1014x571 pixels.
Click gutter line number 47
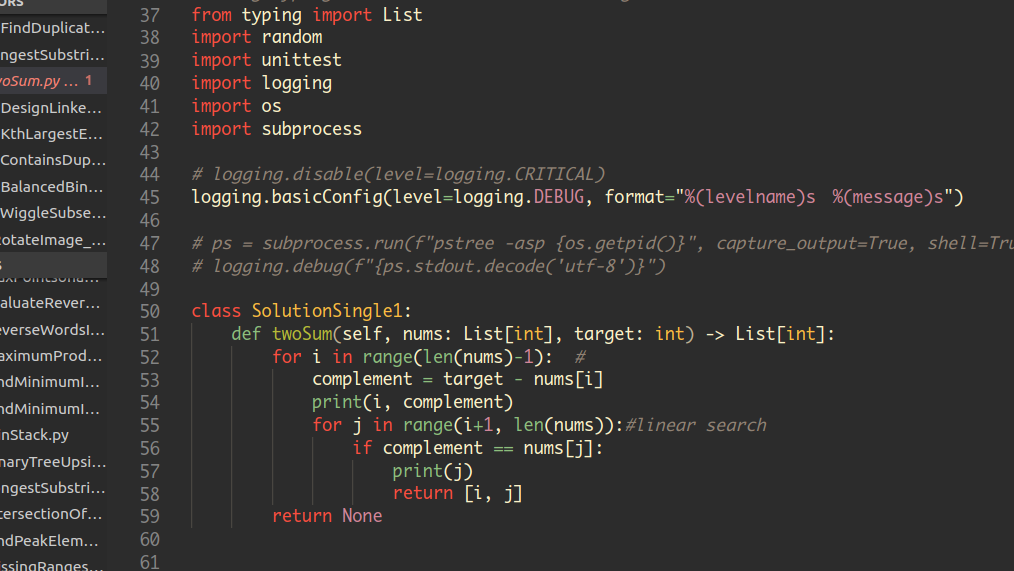click(x=150, y=243)
